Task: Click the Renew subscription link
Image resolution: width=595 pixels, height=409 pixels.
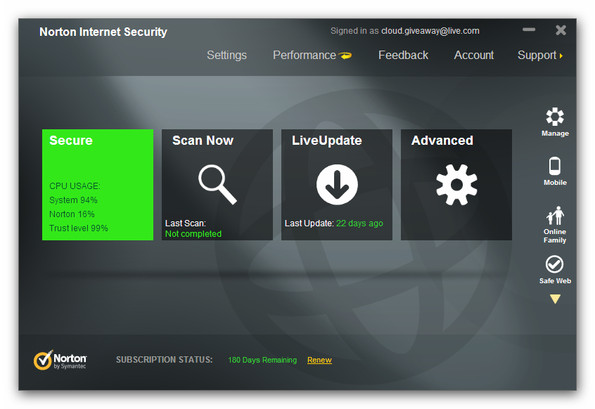Action: pos(319,360)
